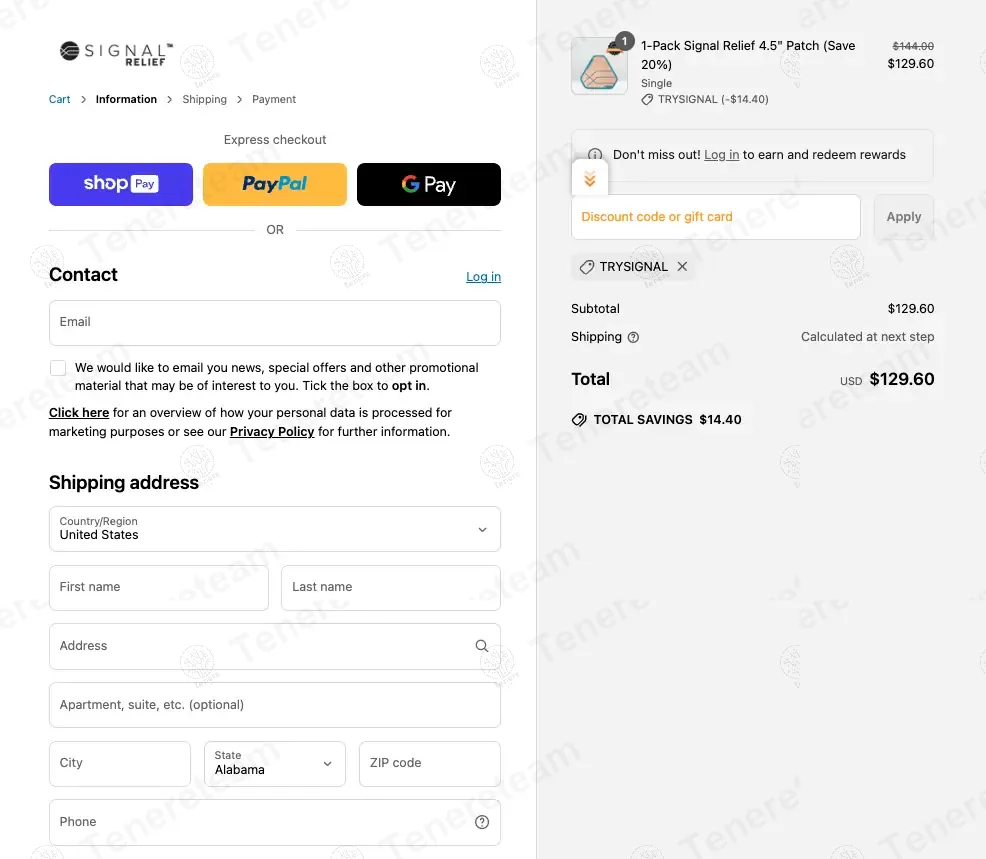986x859 pixels.
Task: Click the Signal Relief logo
Action: (x=116, y=53)
